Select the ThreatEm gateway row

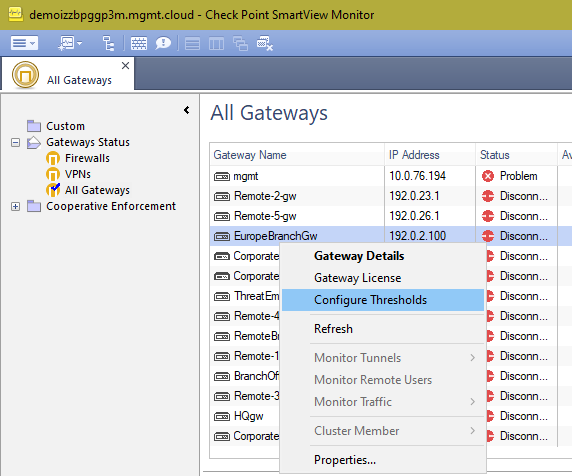point(245,296)
